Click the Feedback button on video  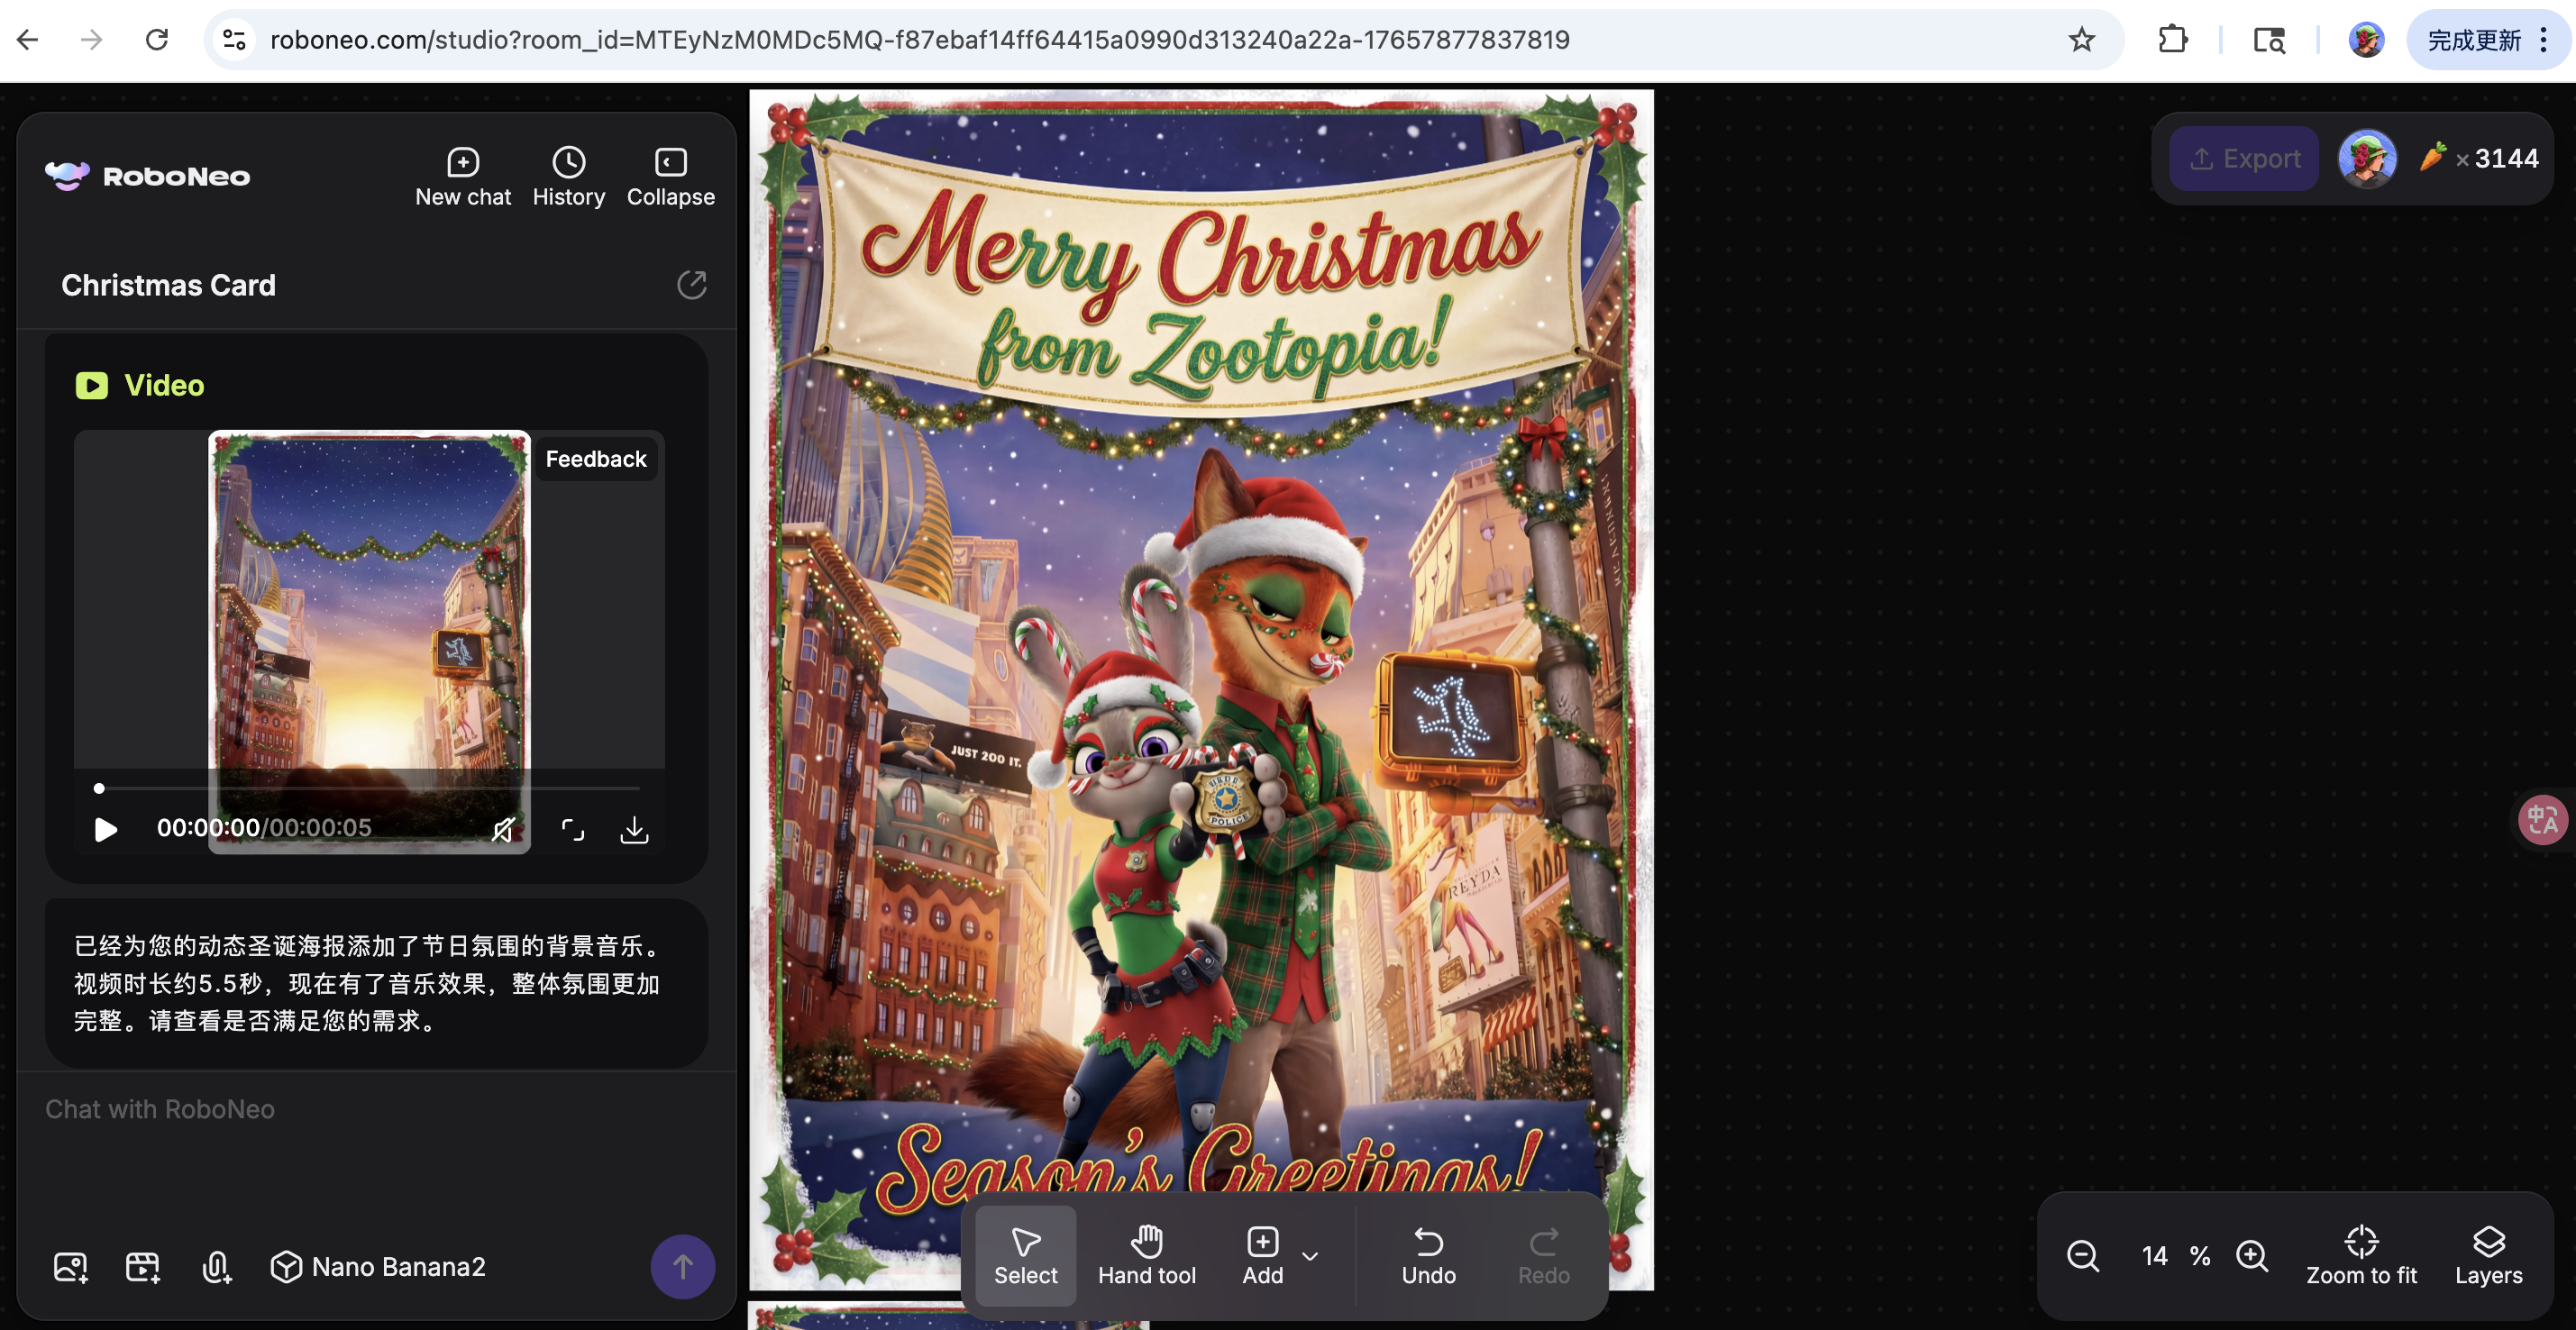(596, 459)
